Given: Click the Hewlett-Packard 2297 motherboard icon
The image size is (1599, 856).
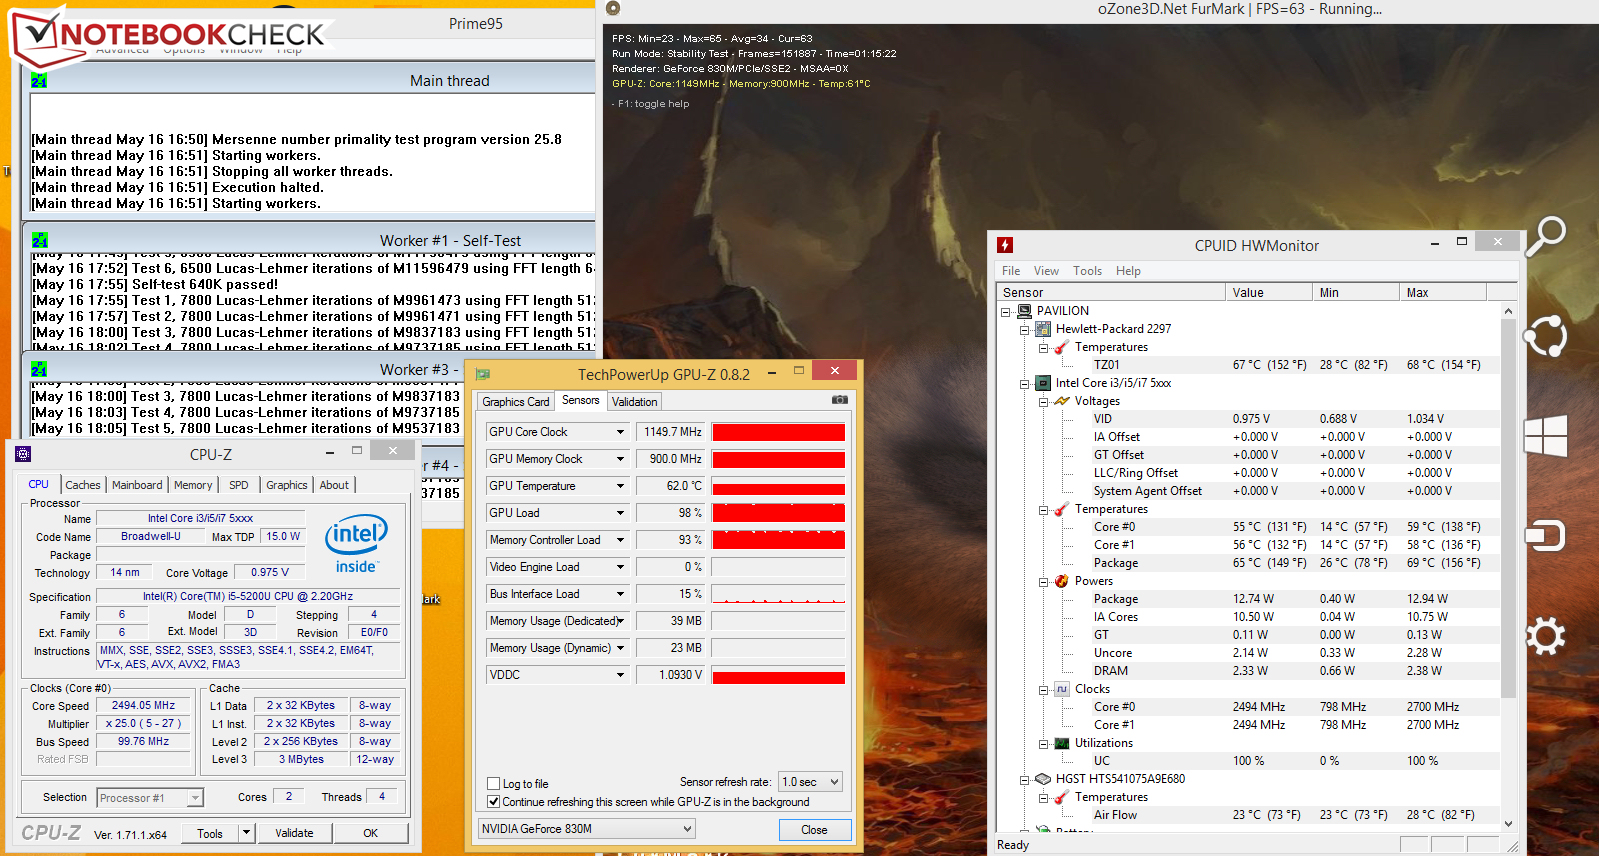Looking at the screenshot, I should (x=1043, y=329).
